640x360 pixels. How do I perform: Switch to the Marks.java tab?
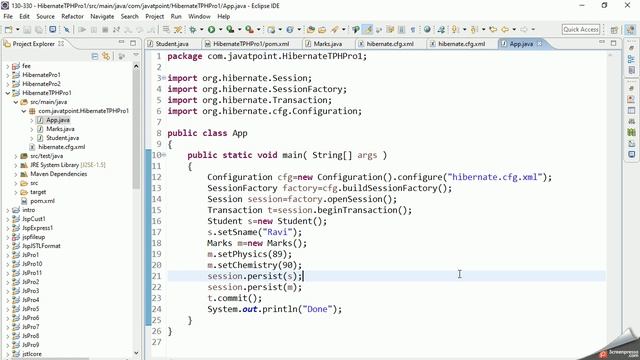tap(327, 44)
